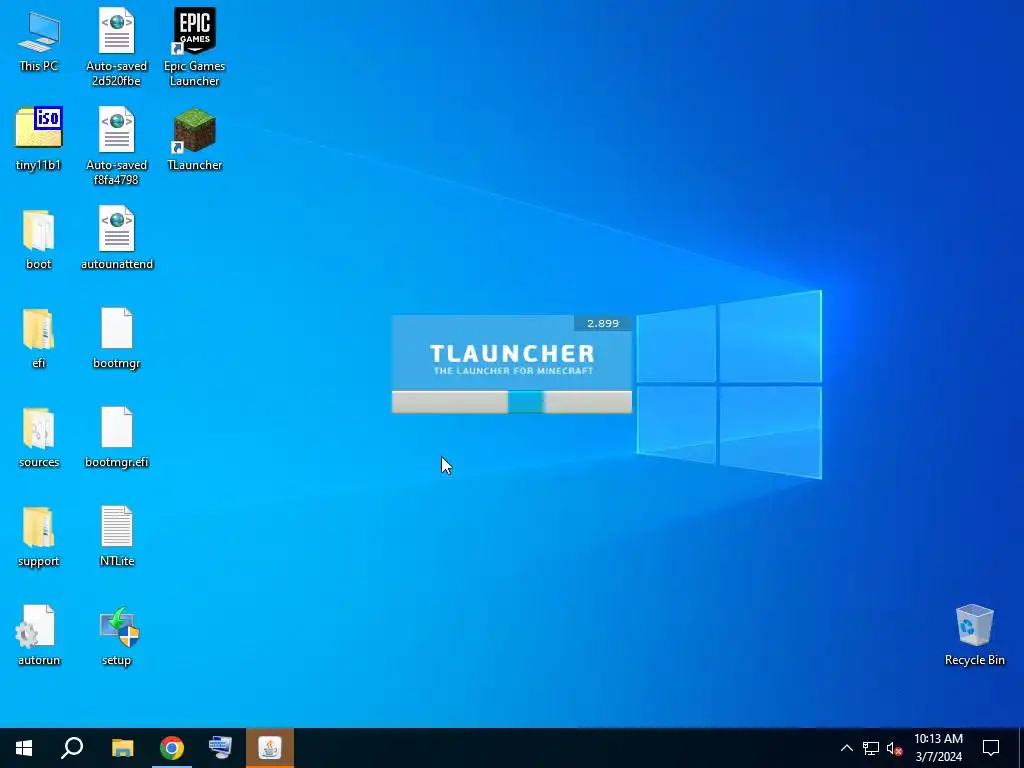Select the setup installer icon
Screen dimensions: 1024x768
point(117,636)
